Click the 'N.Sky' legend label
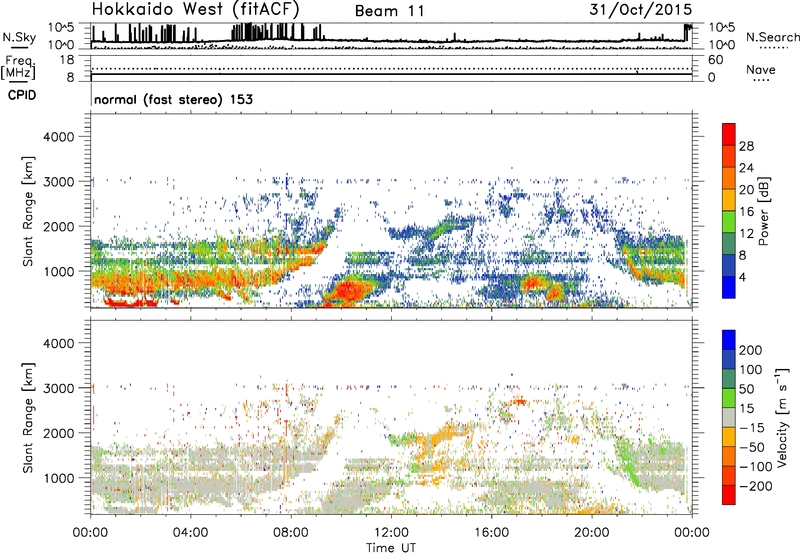The height and width of the screenshot is (554, 800). coord(19,37)
